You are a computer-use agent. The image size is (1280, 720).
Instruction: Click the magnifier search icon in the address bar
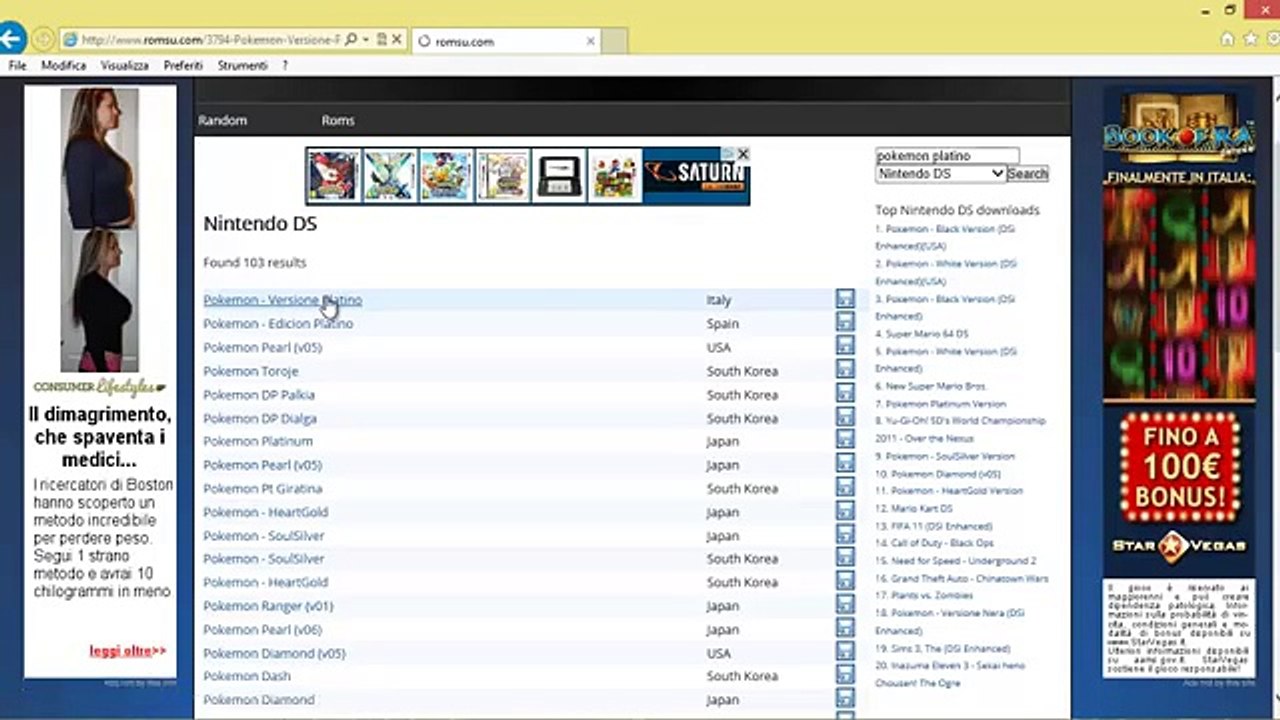click(x=351, y=40)
